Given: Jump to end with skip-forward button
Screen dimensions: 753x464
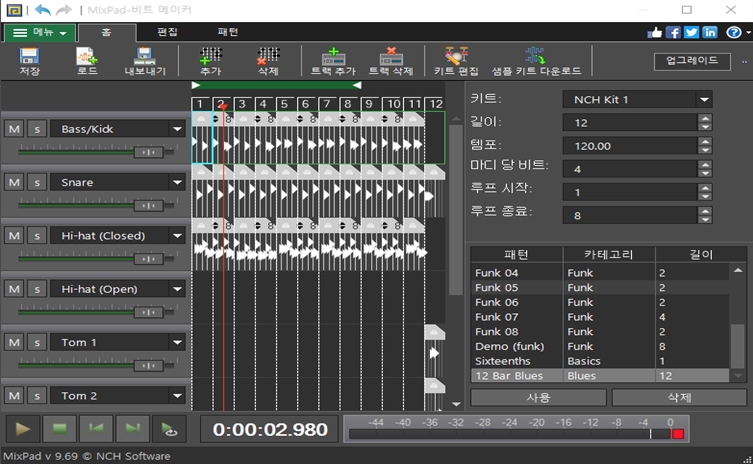Looking at the screenshot, I should click(133, 429).
